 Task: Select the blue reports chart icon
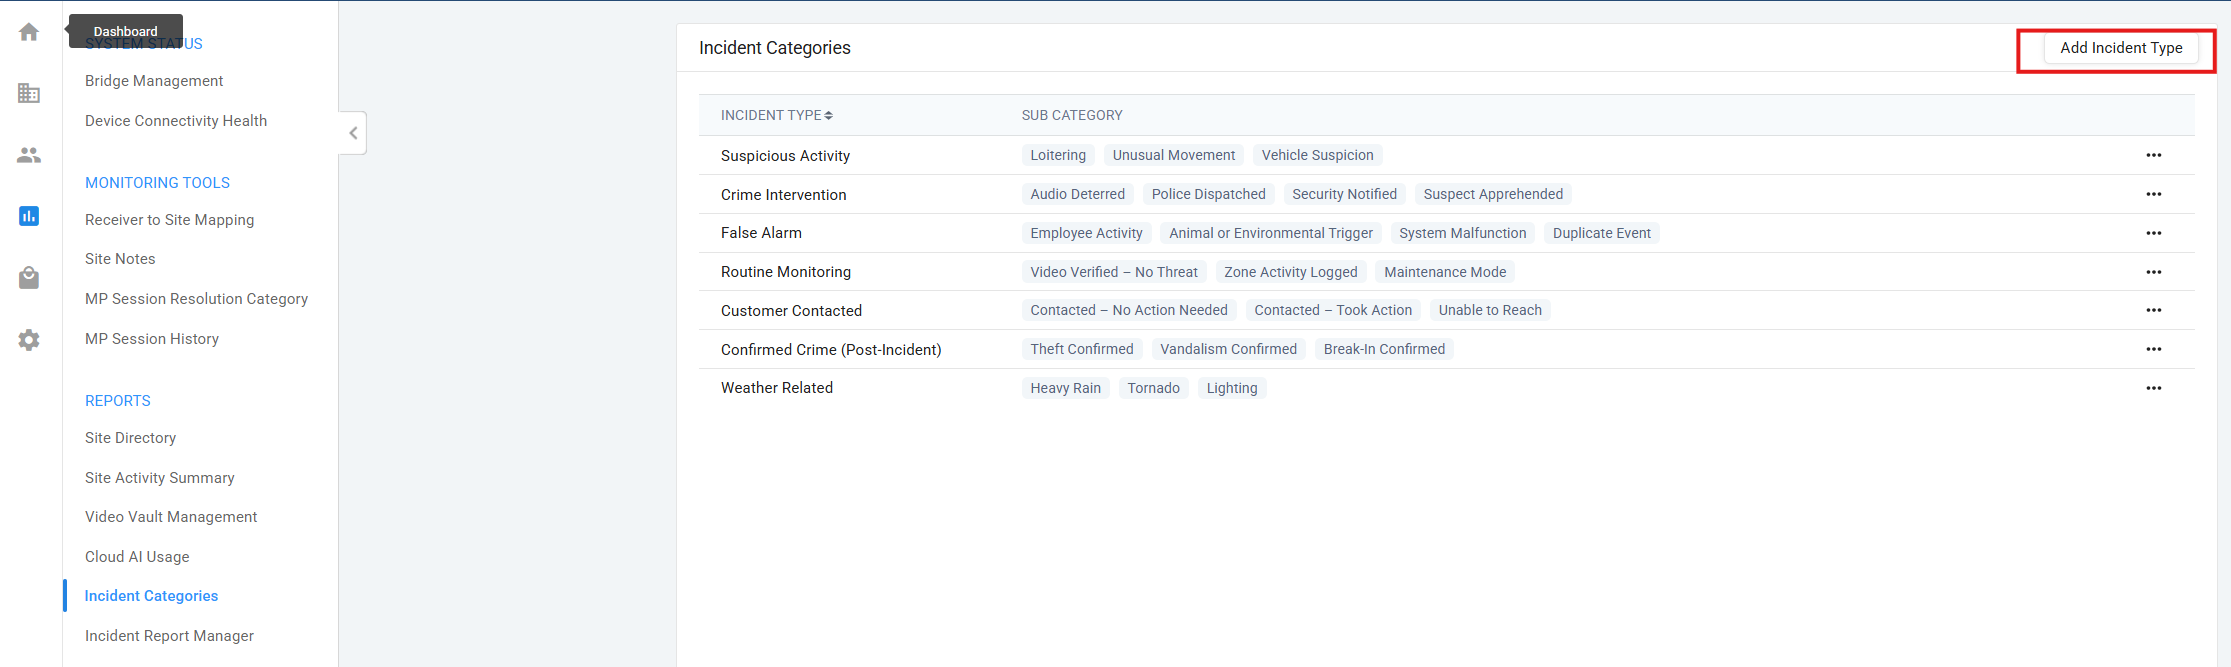[x=29, y=216]
